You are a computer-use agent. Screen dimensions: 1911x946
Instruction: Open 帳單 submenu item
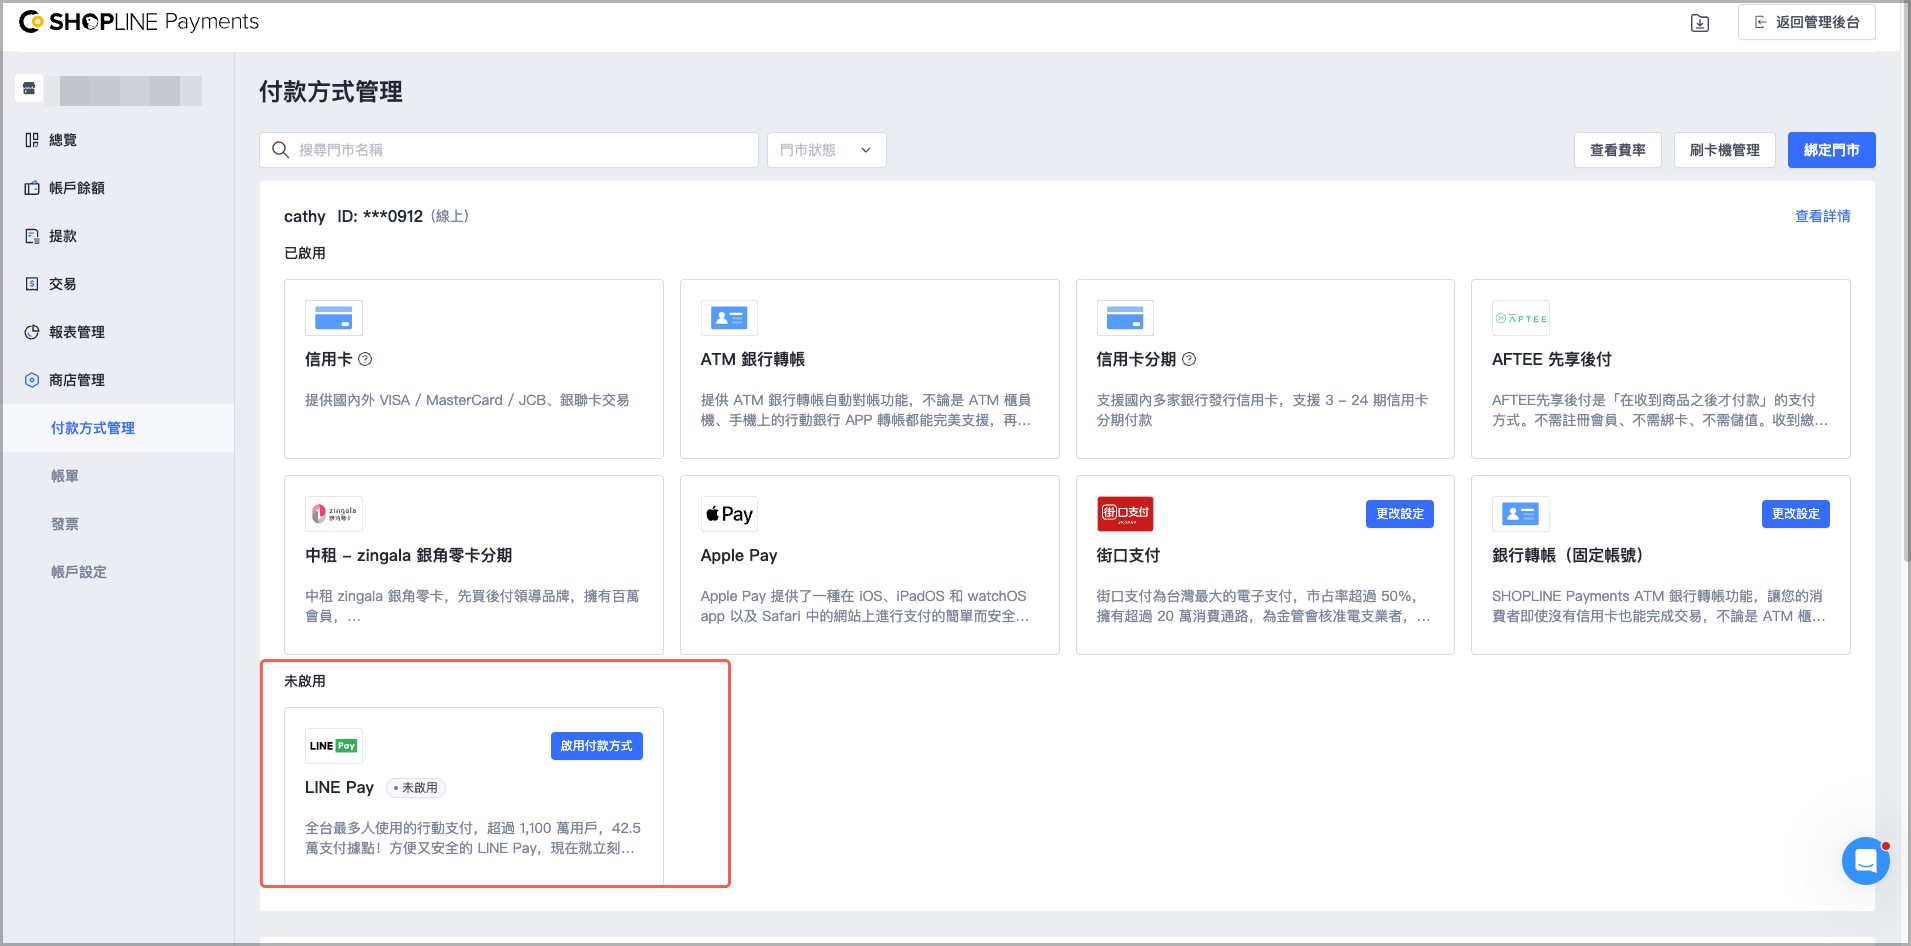coord(118,476)
